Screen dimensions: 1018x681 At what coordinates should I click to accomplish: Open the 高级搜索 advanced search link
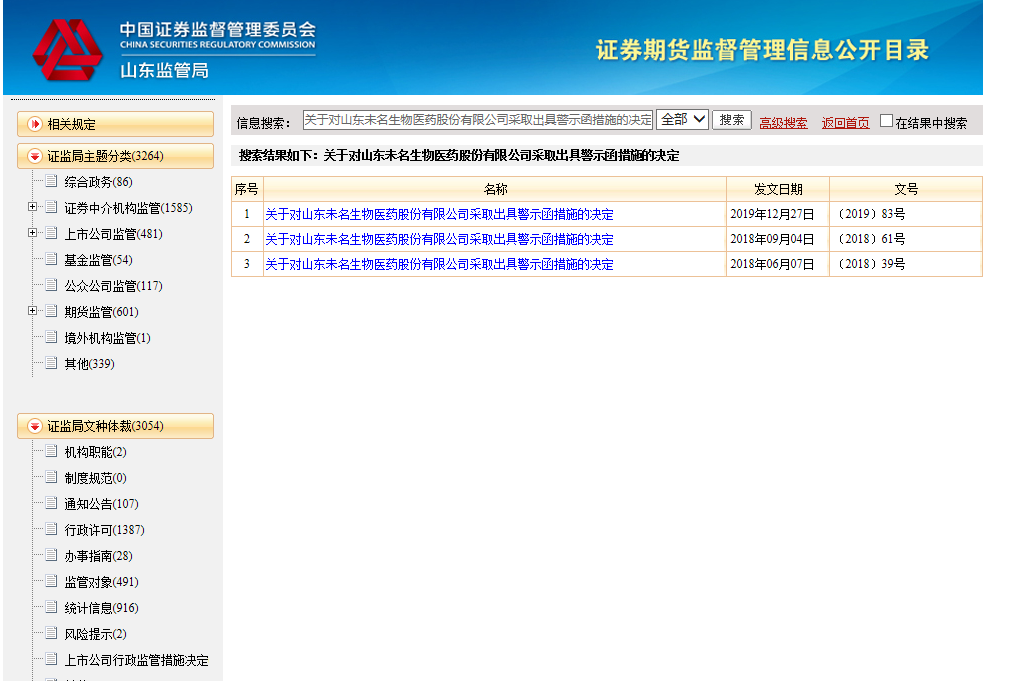[783, 123]
